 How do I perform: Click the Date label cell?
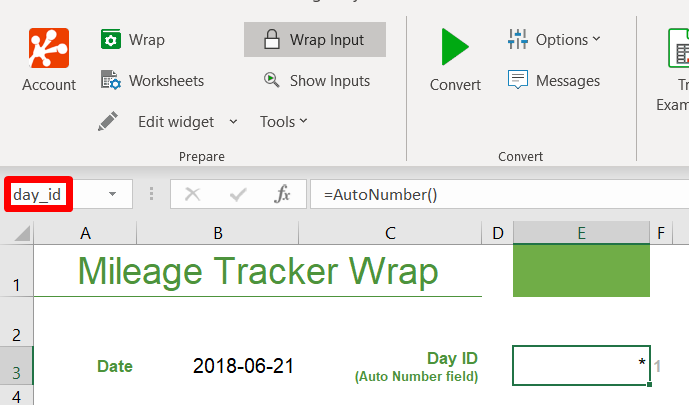pos(115,366)
